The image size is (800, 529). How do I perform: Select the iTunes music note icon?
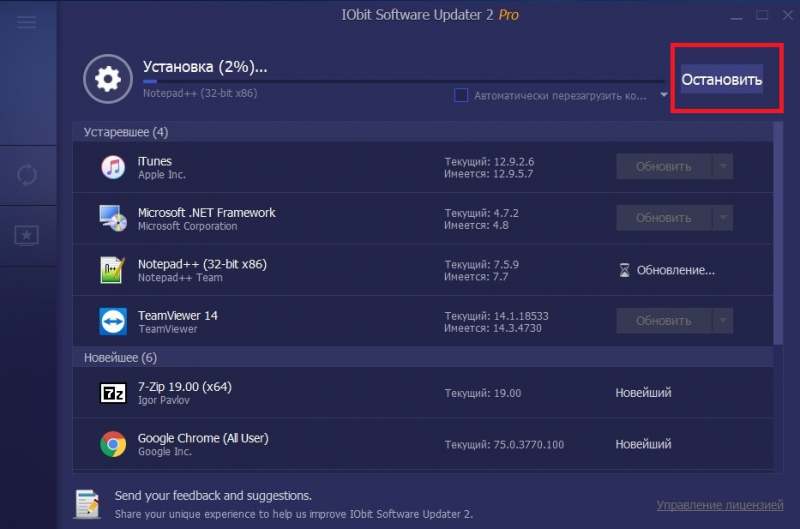pyautogui.click(x=113, y=167)
